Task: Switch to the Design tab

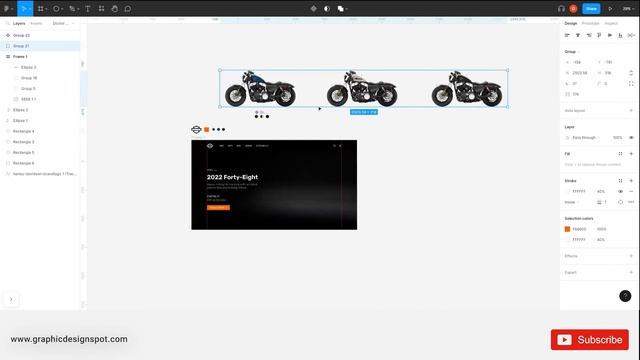Action: (571, 23)
